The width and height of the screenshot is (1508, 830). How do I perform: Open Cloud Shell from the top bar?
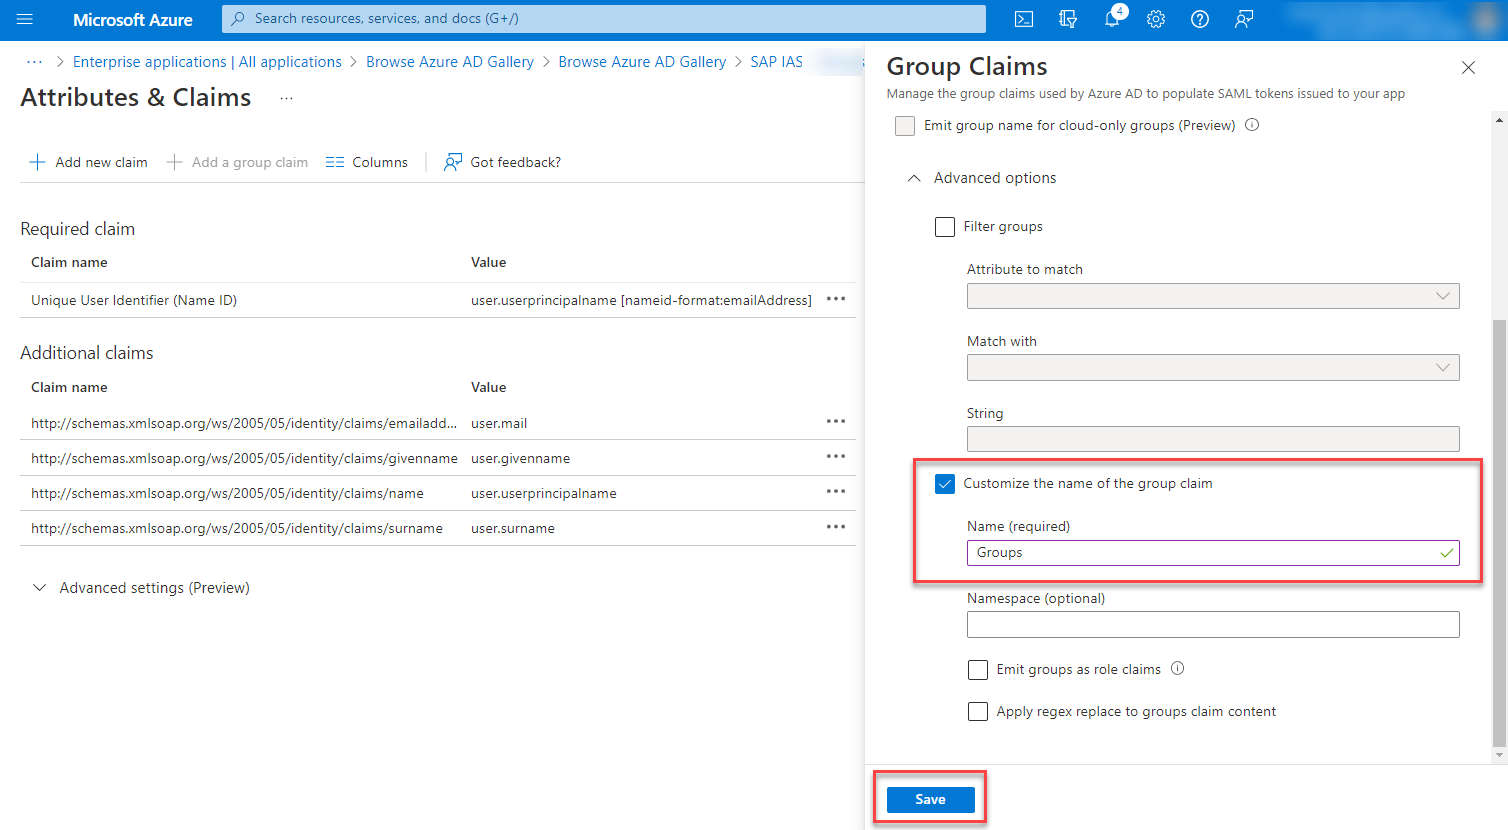tap(1024, 19)
